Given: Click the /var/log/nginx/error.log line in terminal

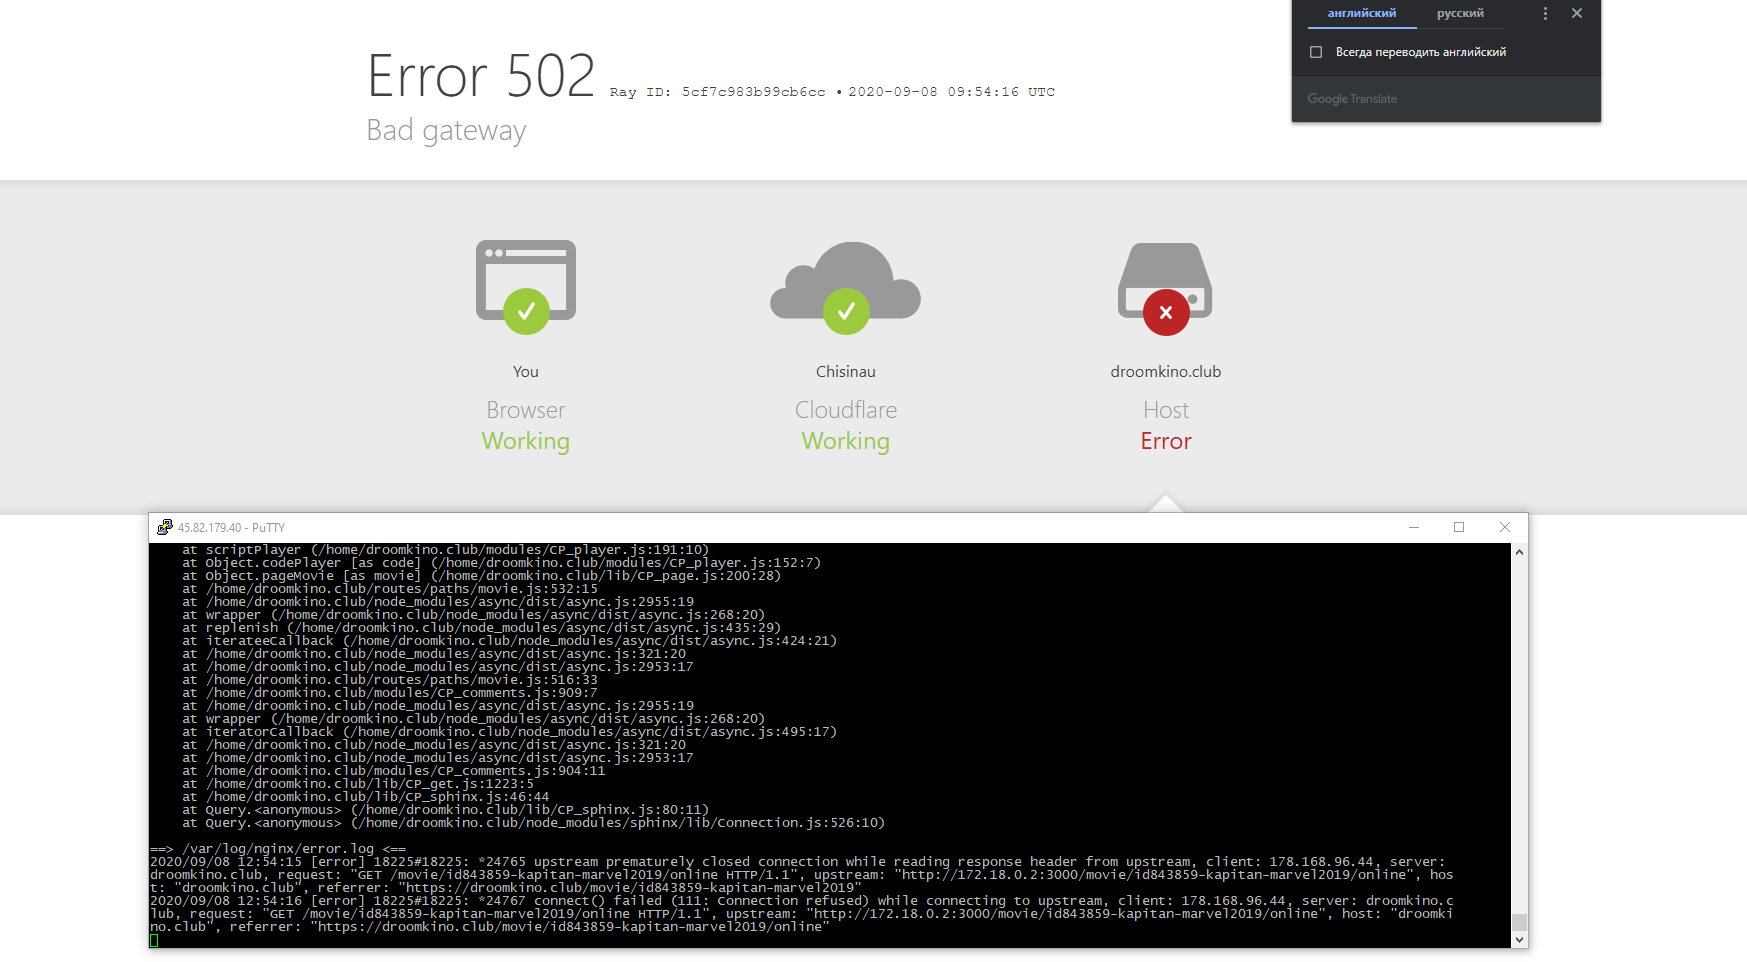Looking at the screenshot, I should pyautogui.click(x=278, y=849).
